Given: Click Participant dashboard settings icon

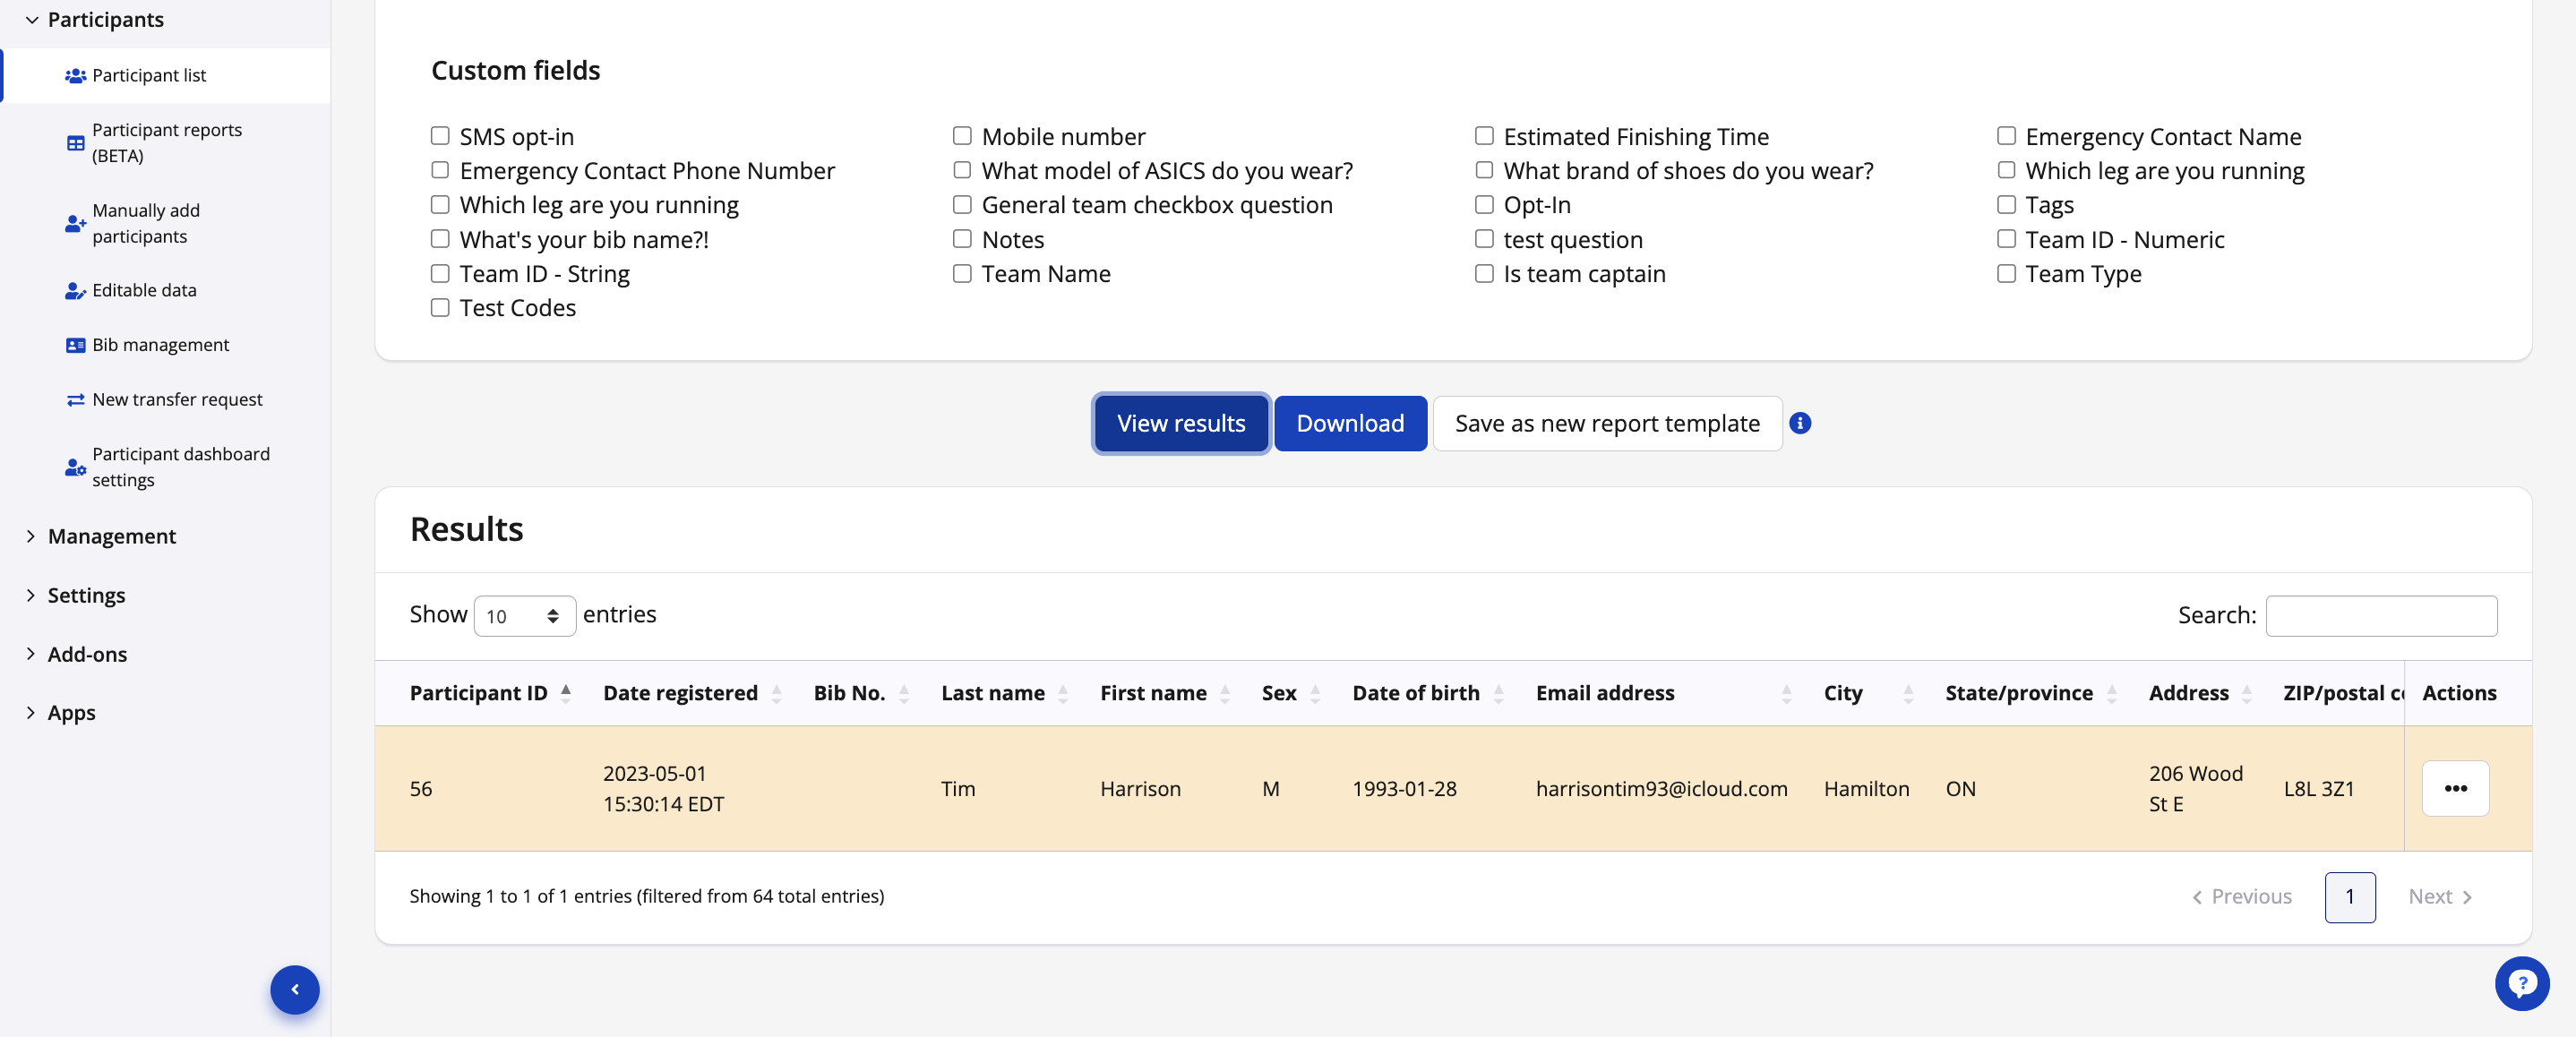Looking at the screenshot, I should pyautogui.click(x=75, y=467).
